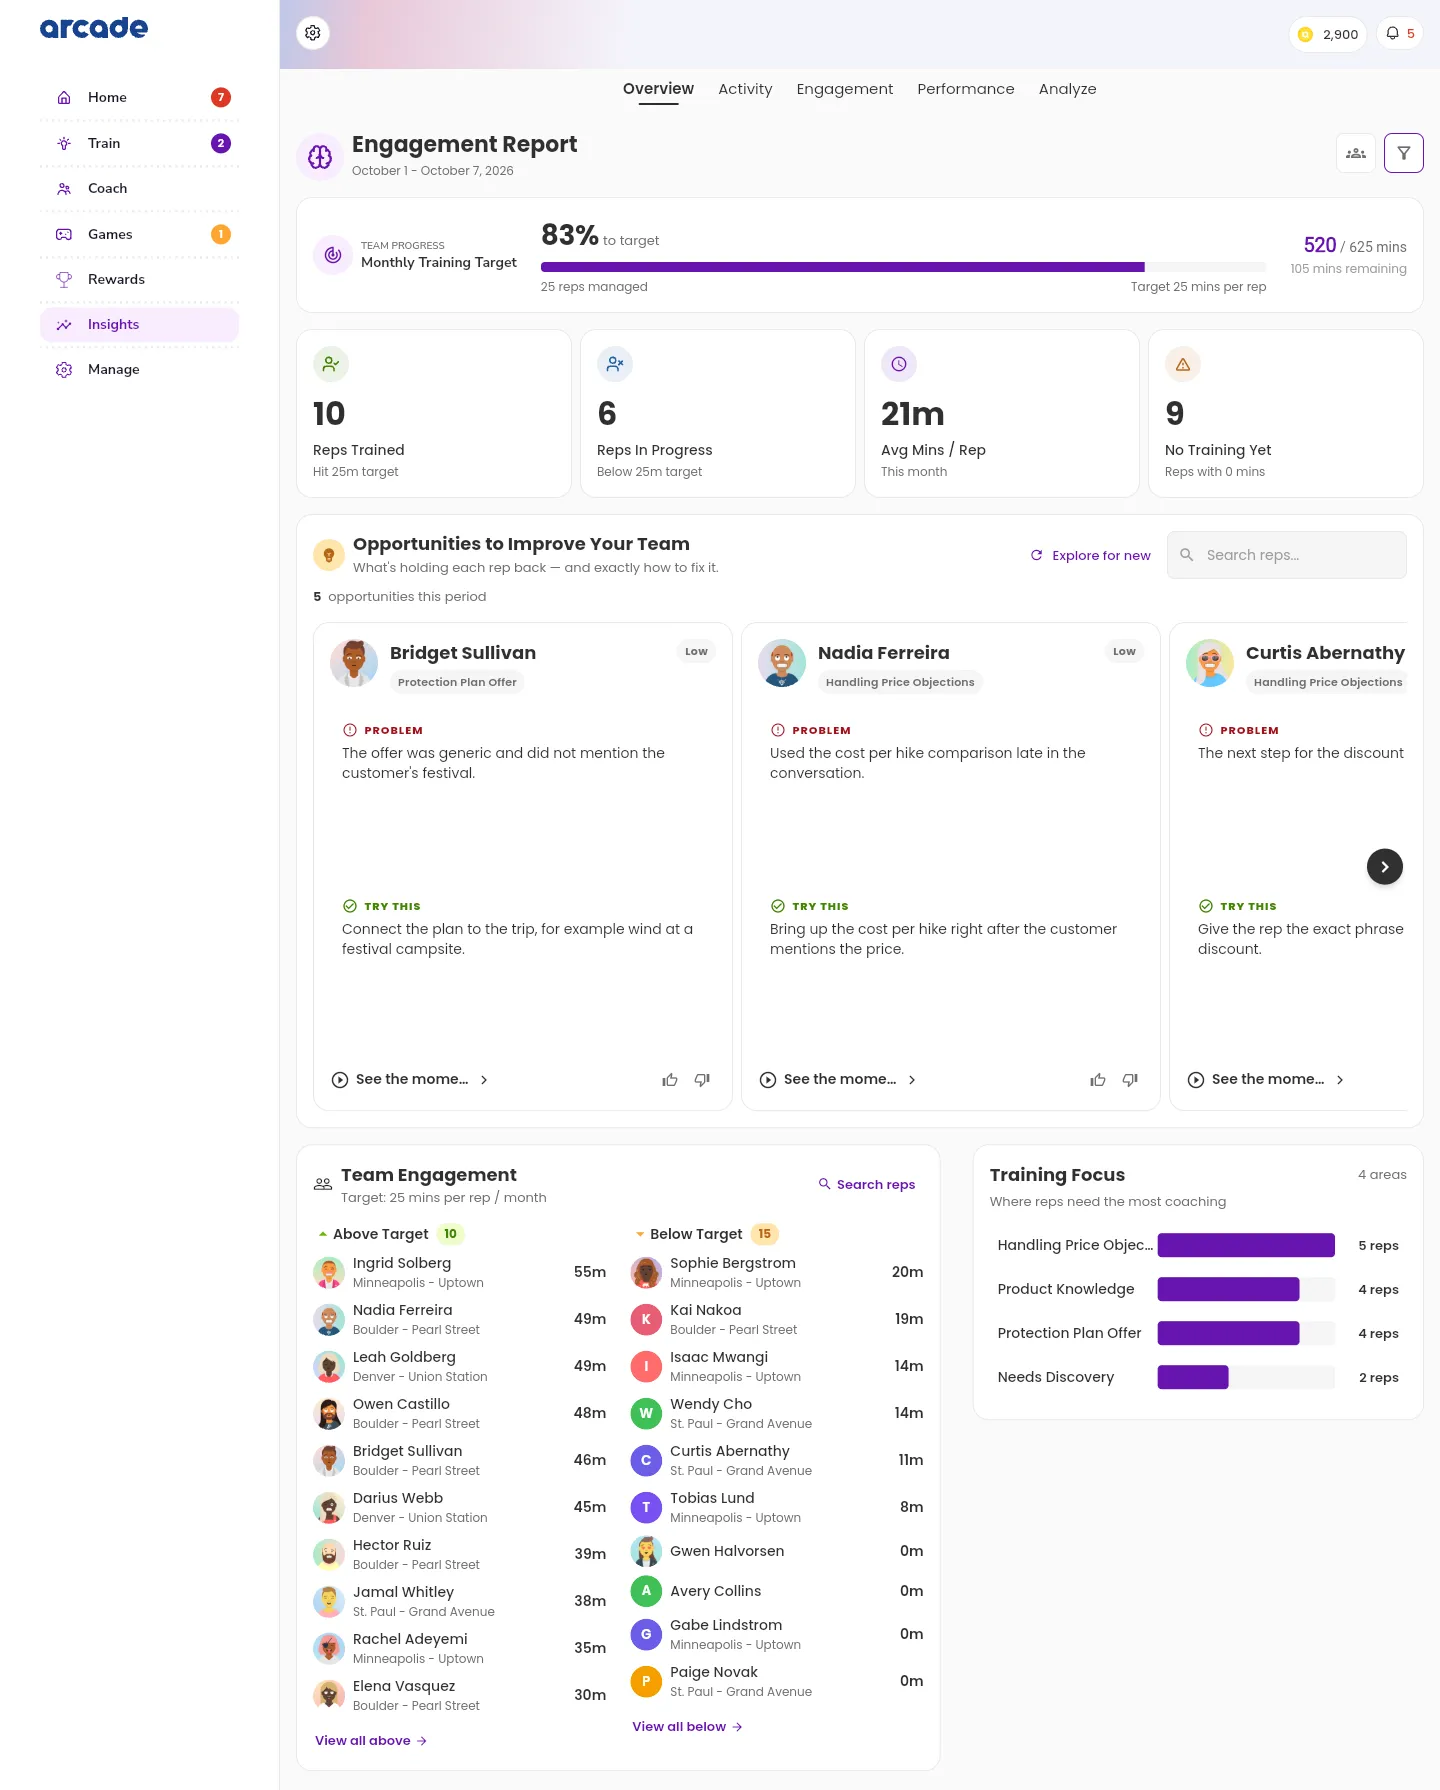Thumbs up Nadia Ferreira's opportunity
This screenshot has width=1440, height=1790.
(1098, 1080)
